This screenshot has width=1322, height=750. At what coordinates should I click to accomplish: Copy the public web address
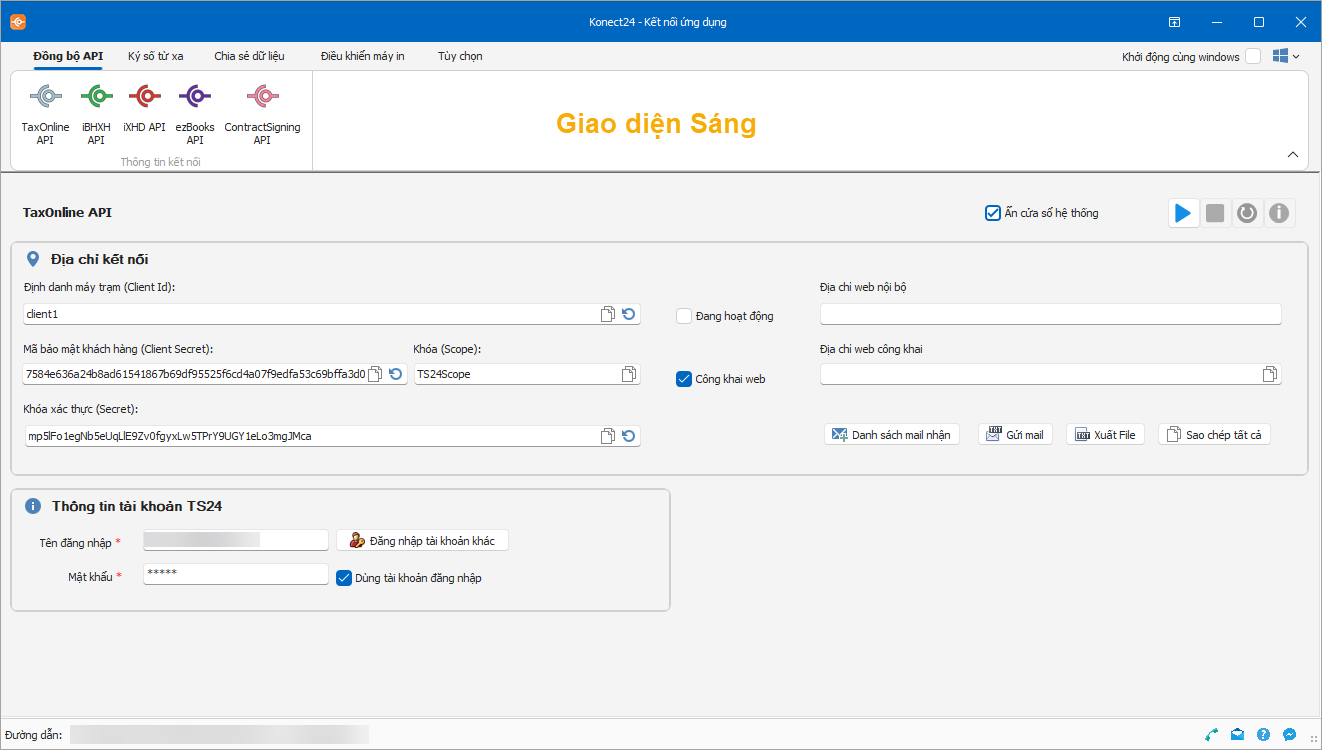pyautogui.click(x=1269, y=374)
